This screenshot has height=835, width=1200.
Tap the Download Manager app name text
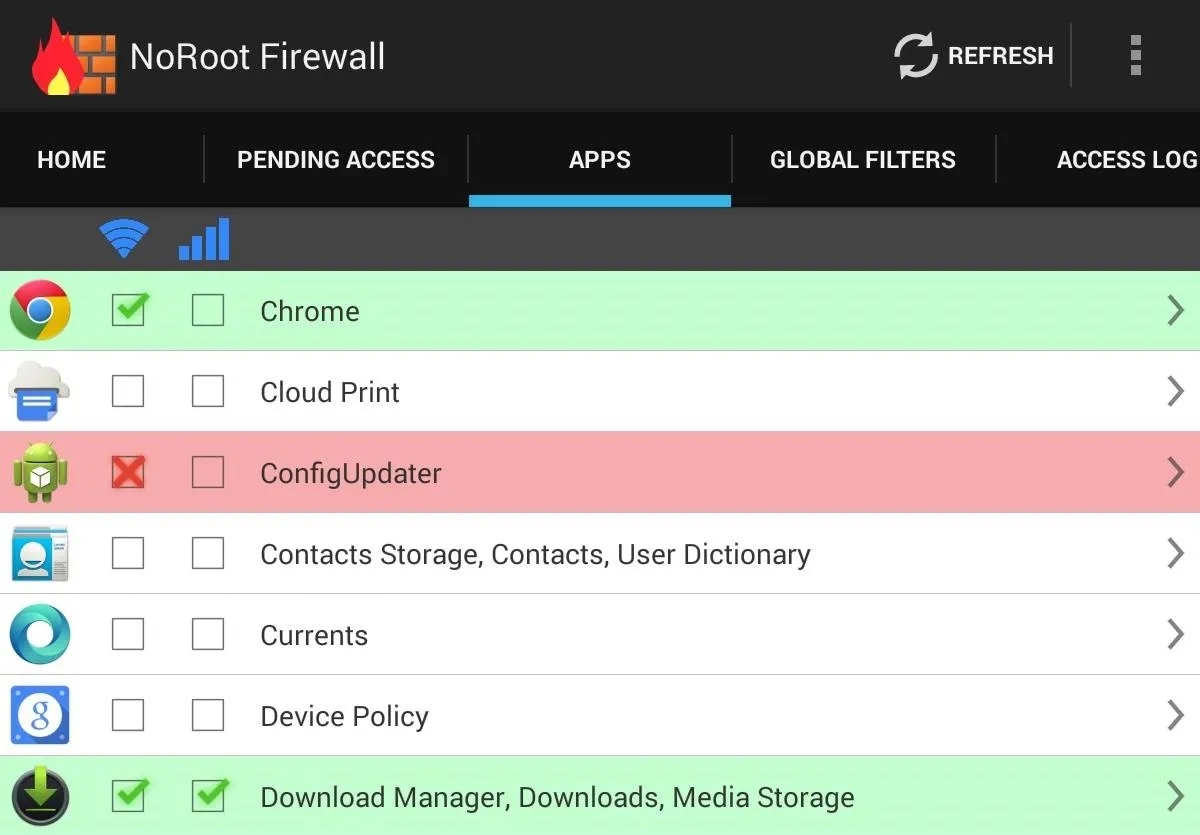click(557, 798)
